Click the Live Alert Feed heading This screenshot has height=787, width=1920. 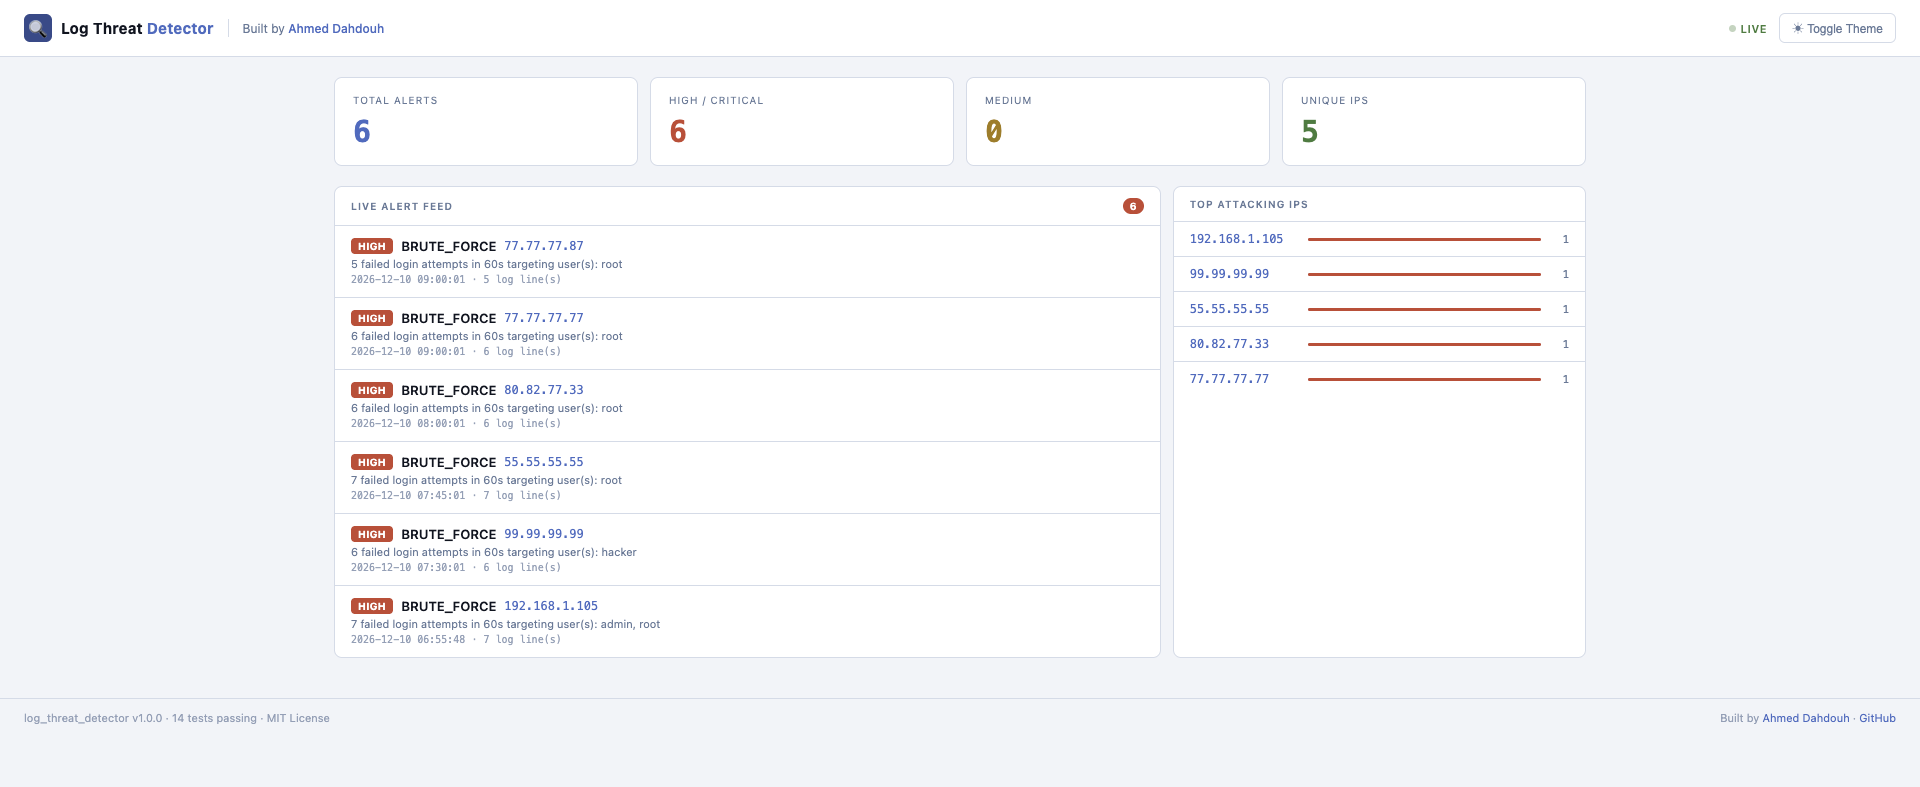[x=401, y=207]
